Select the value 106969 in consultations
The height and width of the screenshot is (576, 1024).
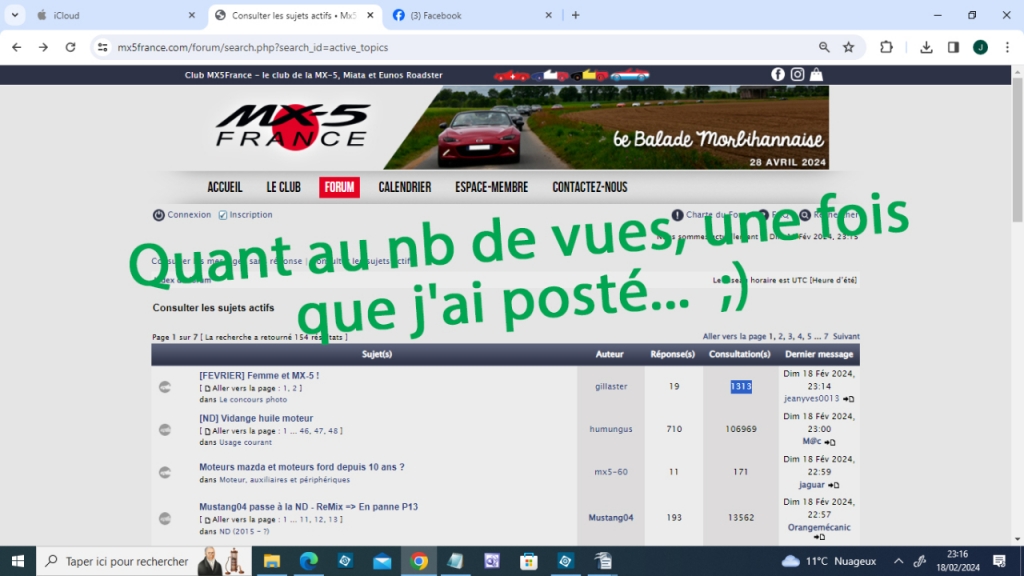pyautogui.click(x=741, y=429)
